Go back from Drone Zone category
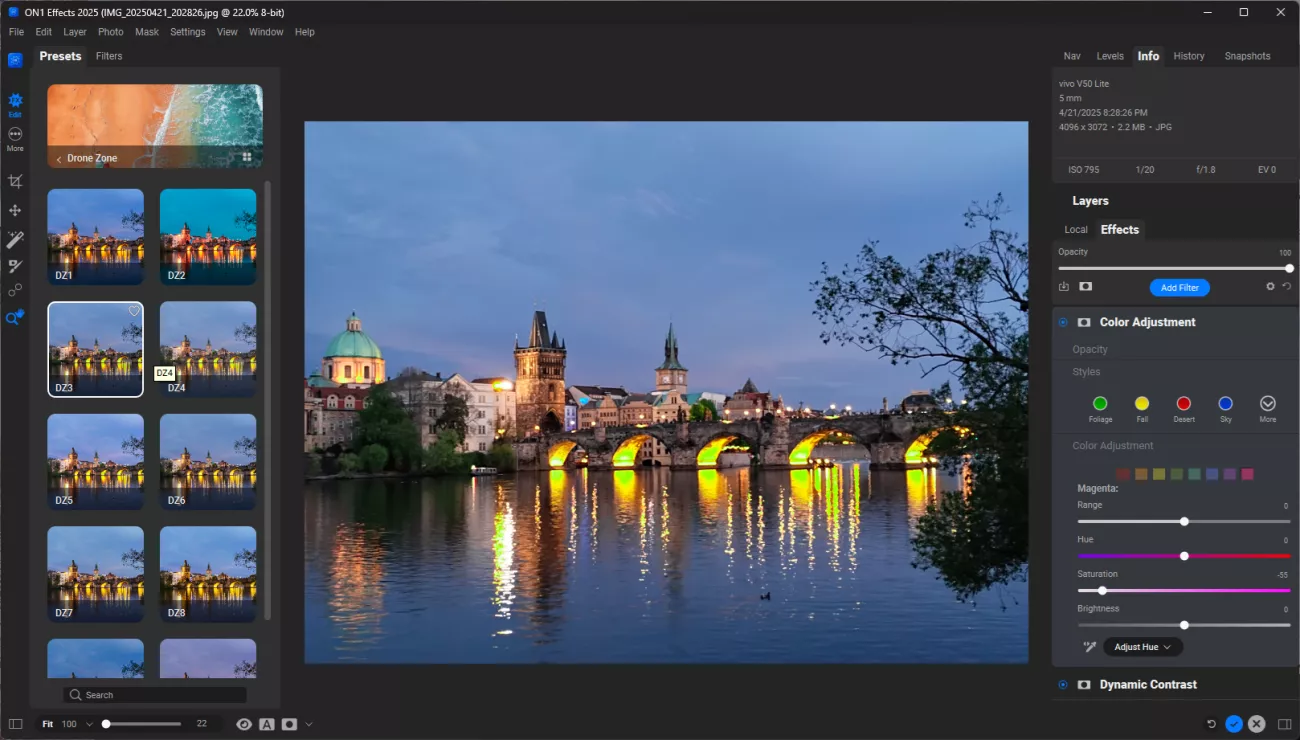The height and width of the screenshot is (740, 1300). pos(59,159)
